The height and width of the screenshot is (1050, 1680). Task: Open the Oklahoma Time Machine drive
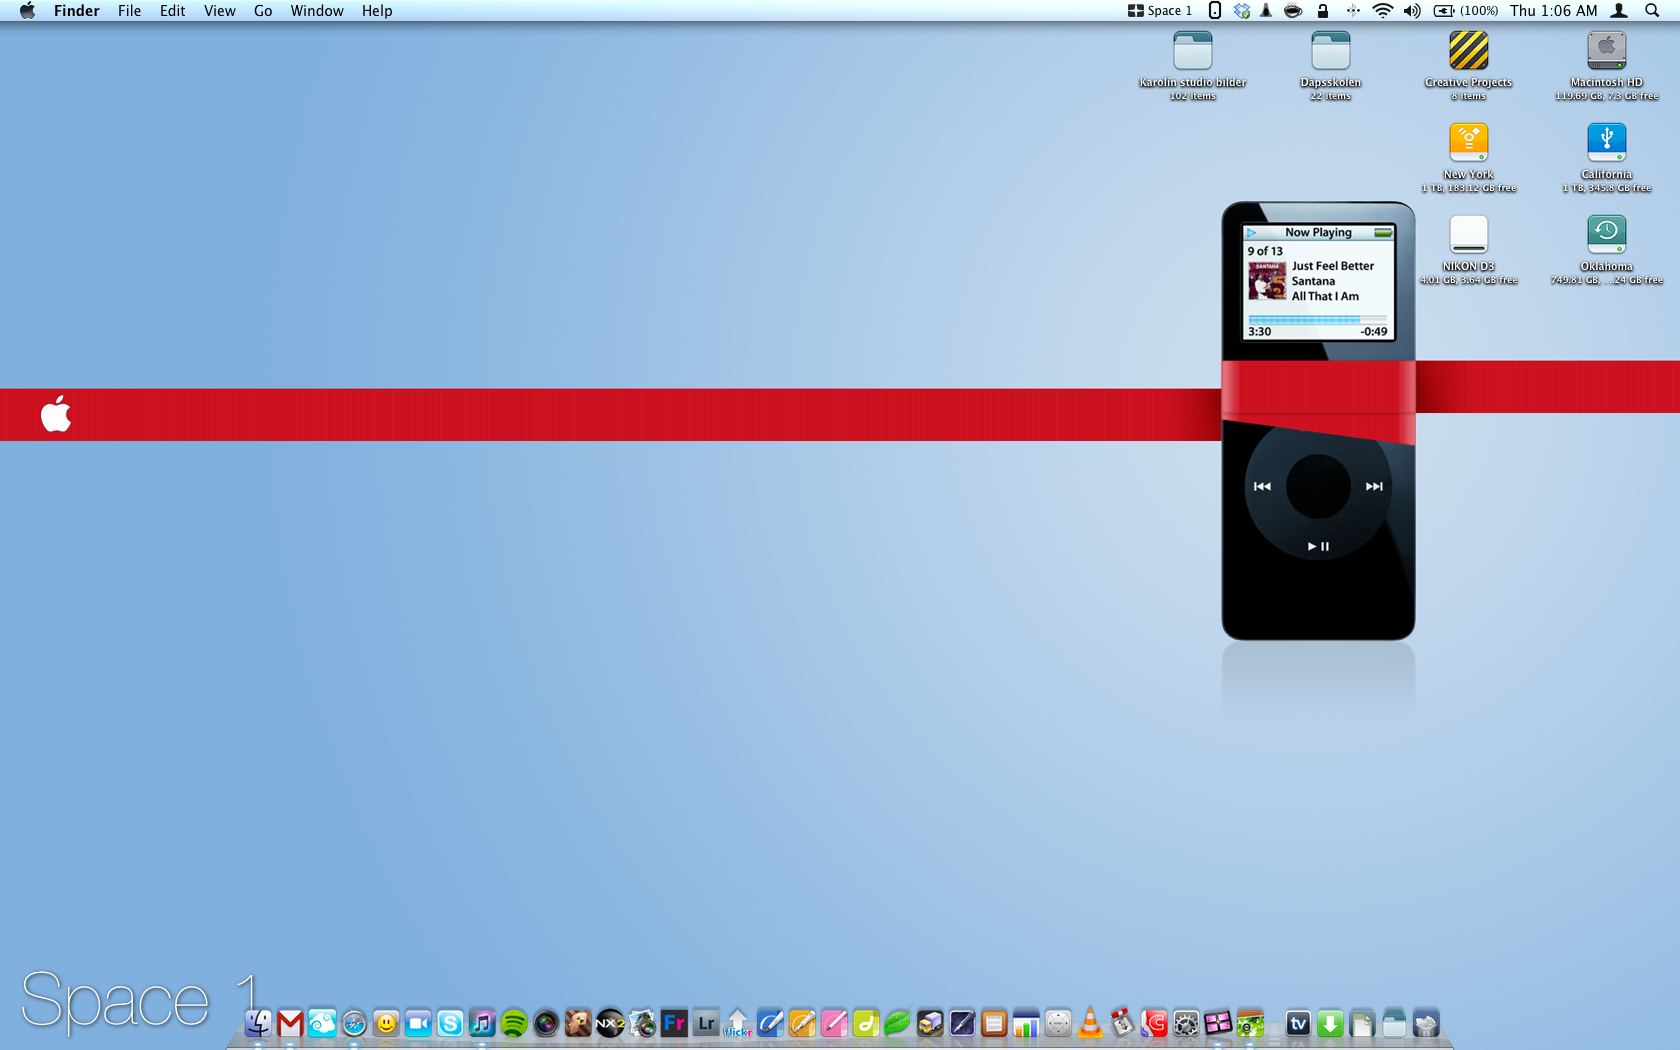coord(1606,235)
